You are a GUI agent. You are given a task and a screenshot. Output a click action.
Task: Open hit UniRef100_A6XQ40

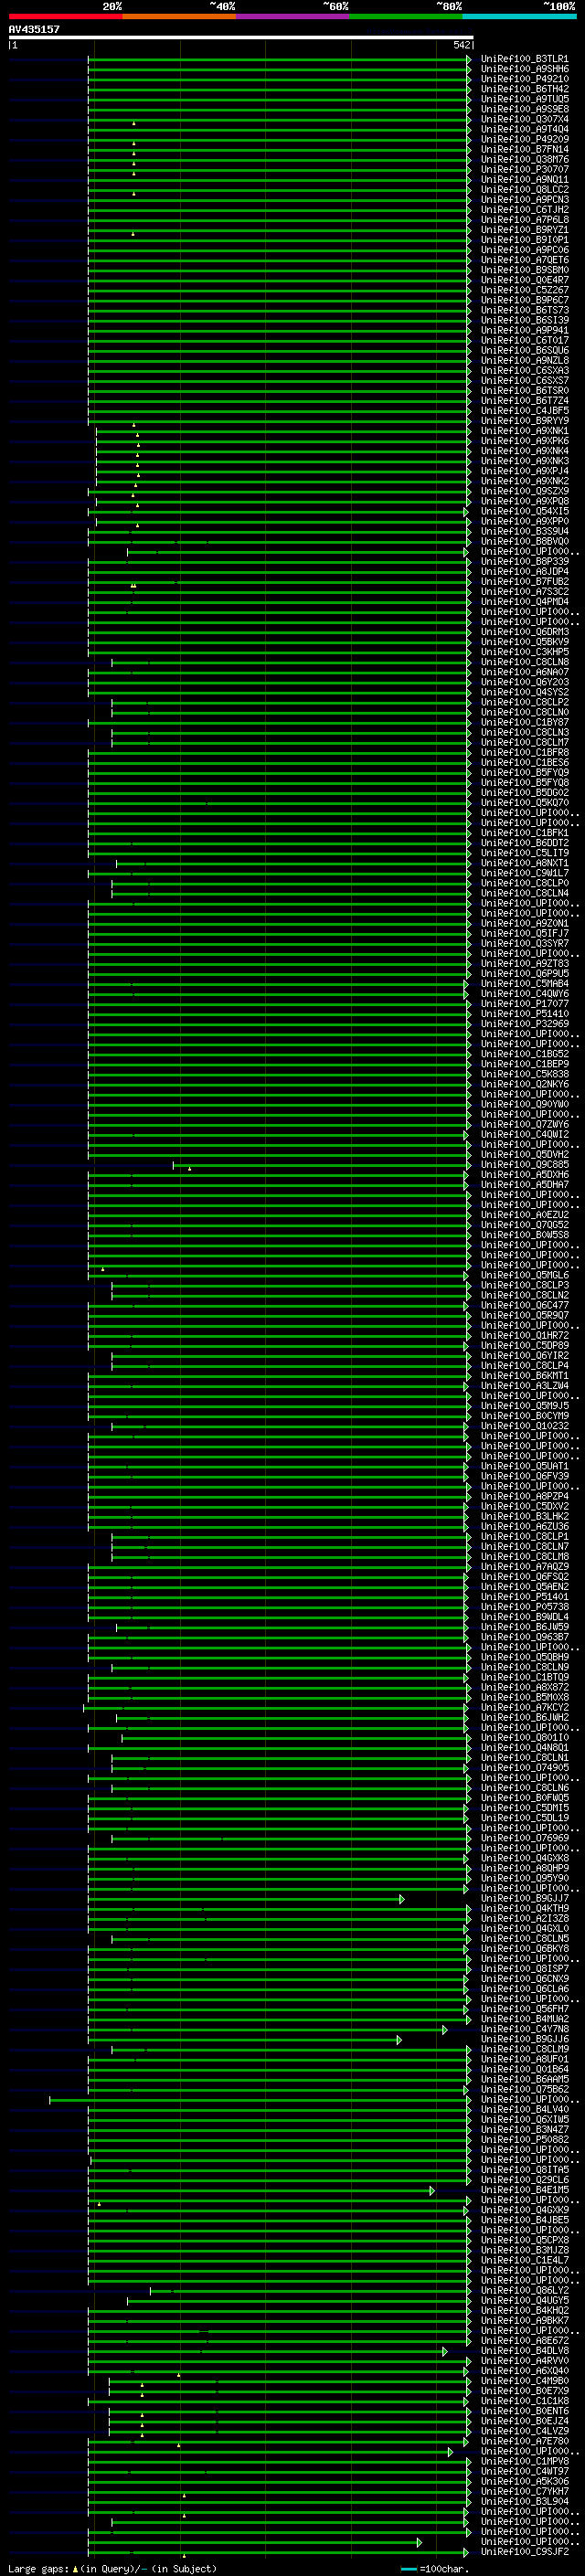pyautogui.click(x=525, y=2371)
